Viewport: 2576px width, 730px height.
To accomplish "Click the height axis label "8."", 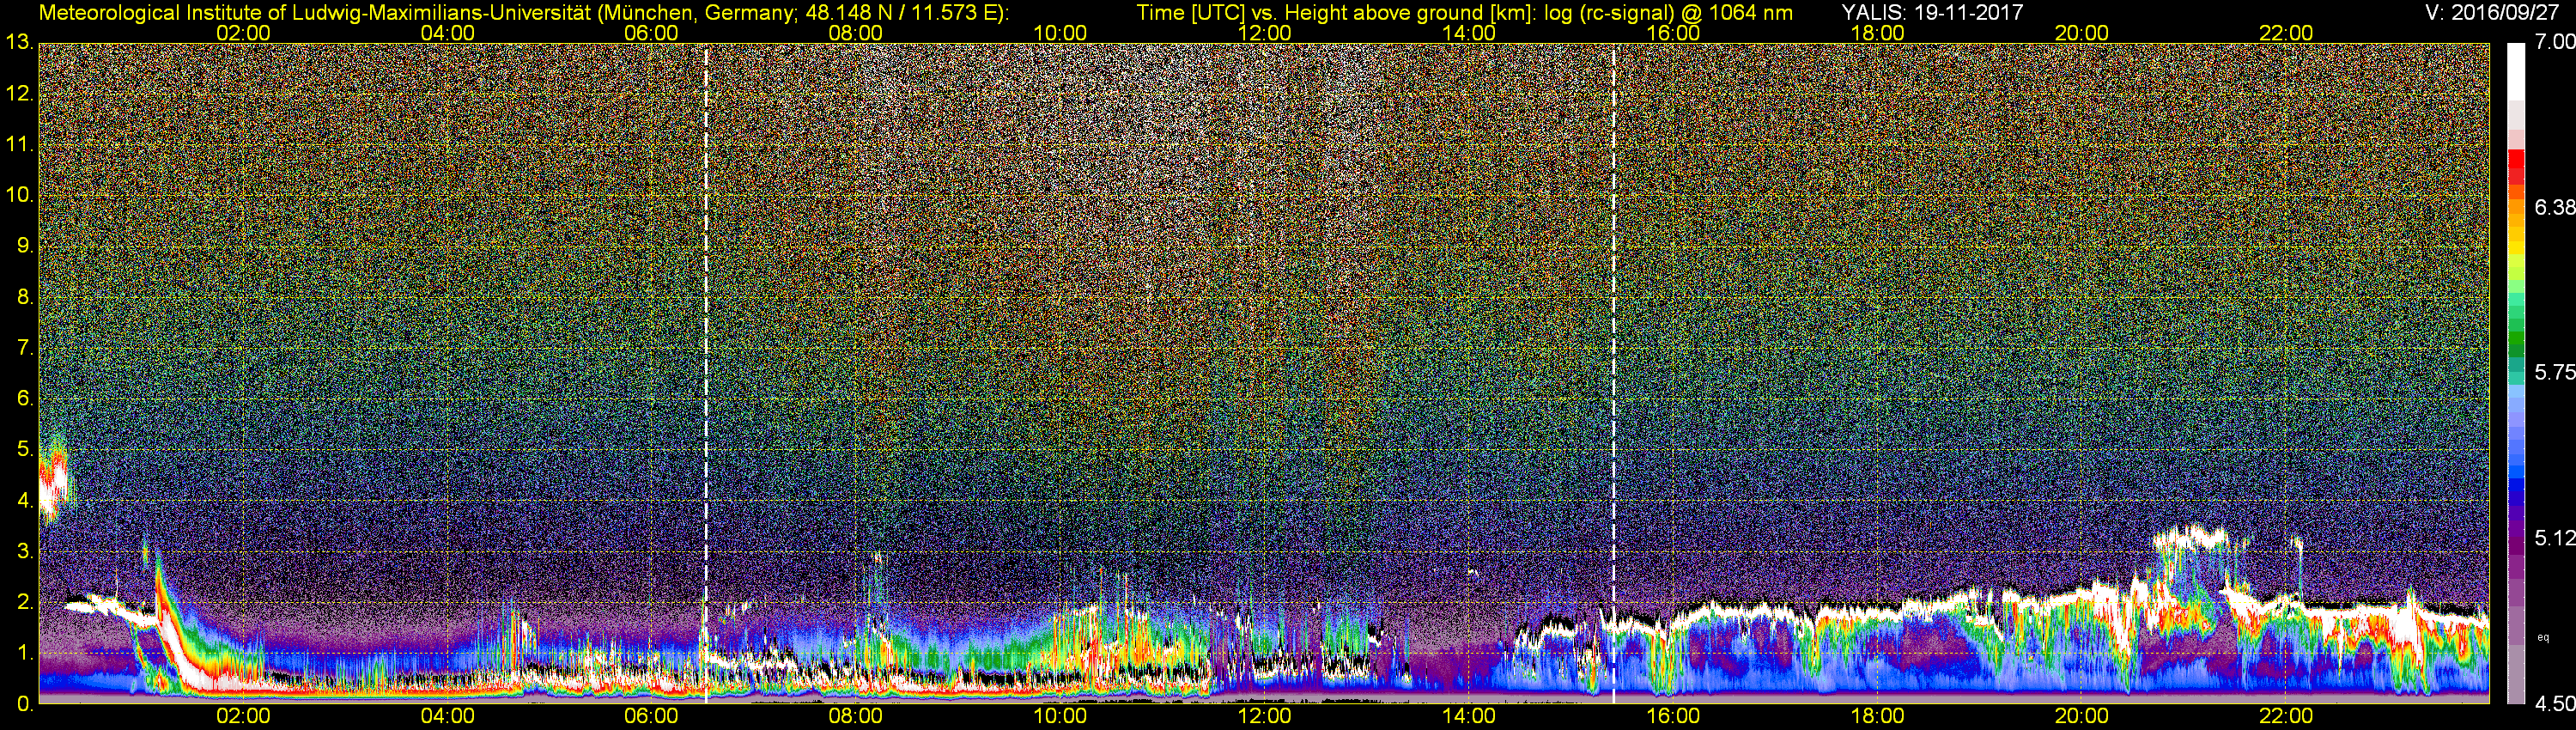I will 25,297.
